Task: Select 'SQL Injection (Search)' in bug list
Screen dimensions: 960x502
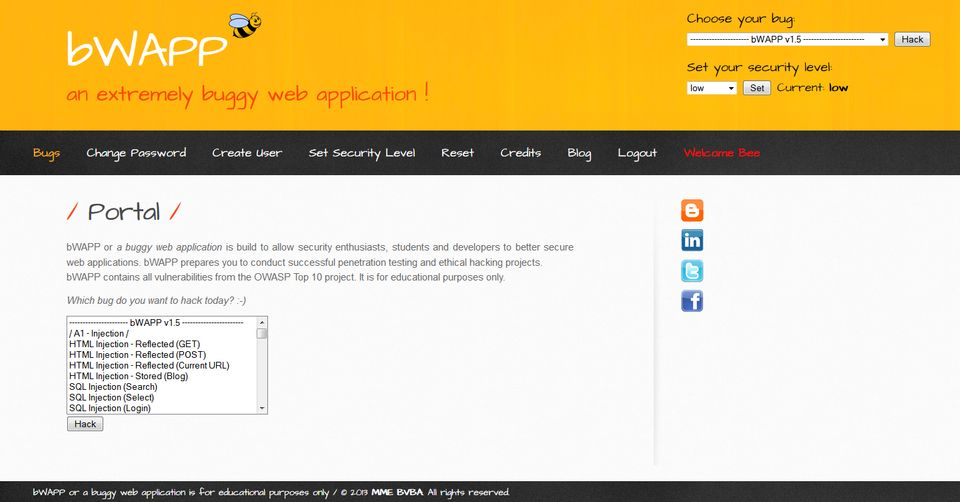Action: 113,387
